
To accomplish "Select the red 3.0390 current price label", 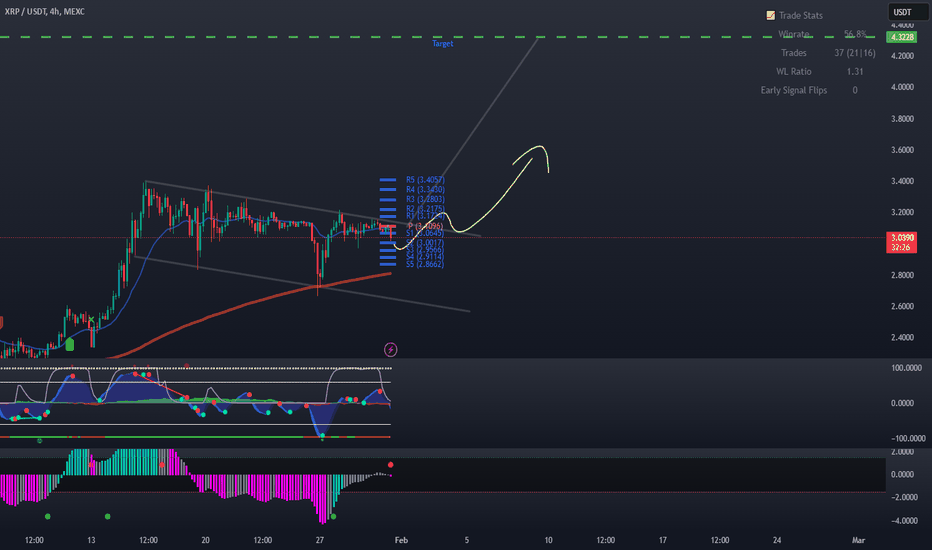I will [901, 237].
